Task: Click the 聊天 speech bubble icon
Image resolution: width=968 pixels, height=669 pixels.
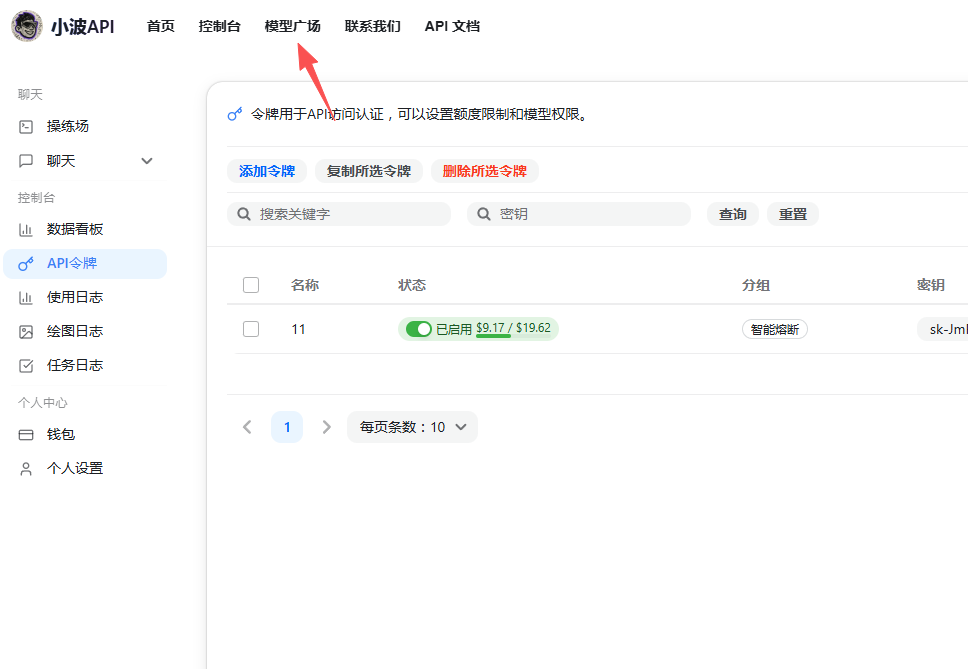Action: click(26, 161)
